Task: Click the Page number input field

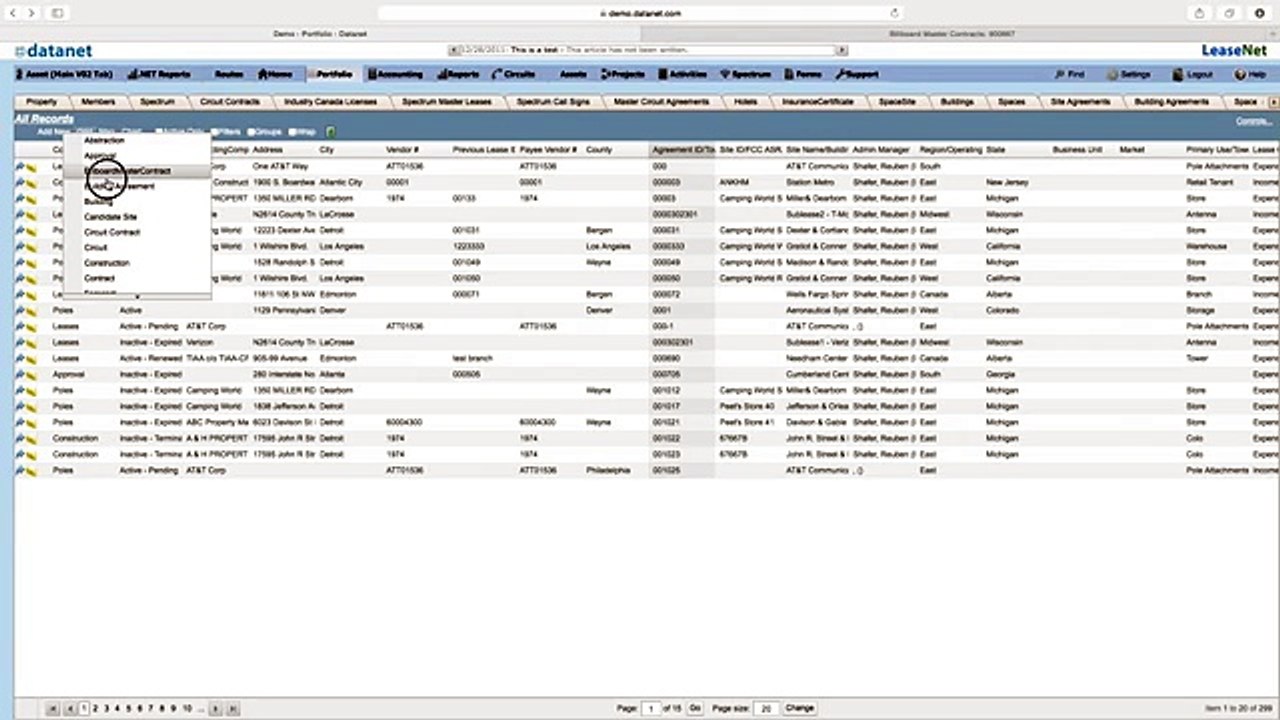Action: click(651, 708)
